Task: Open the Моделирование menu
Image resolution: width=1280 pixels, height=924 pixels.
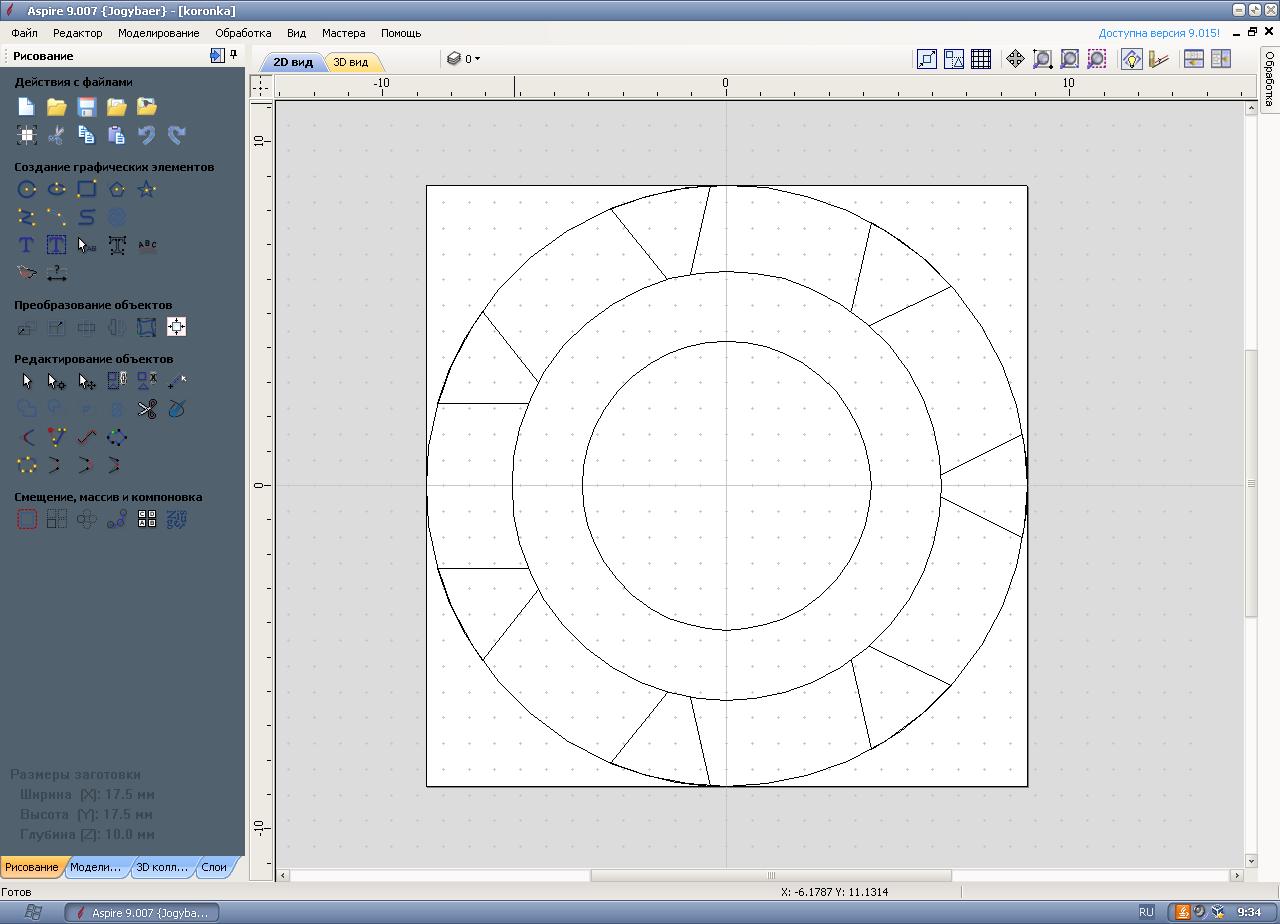Action: (158, 33)
